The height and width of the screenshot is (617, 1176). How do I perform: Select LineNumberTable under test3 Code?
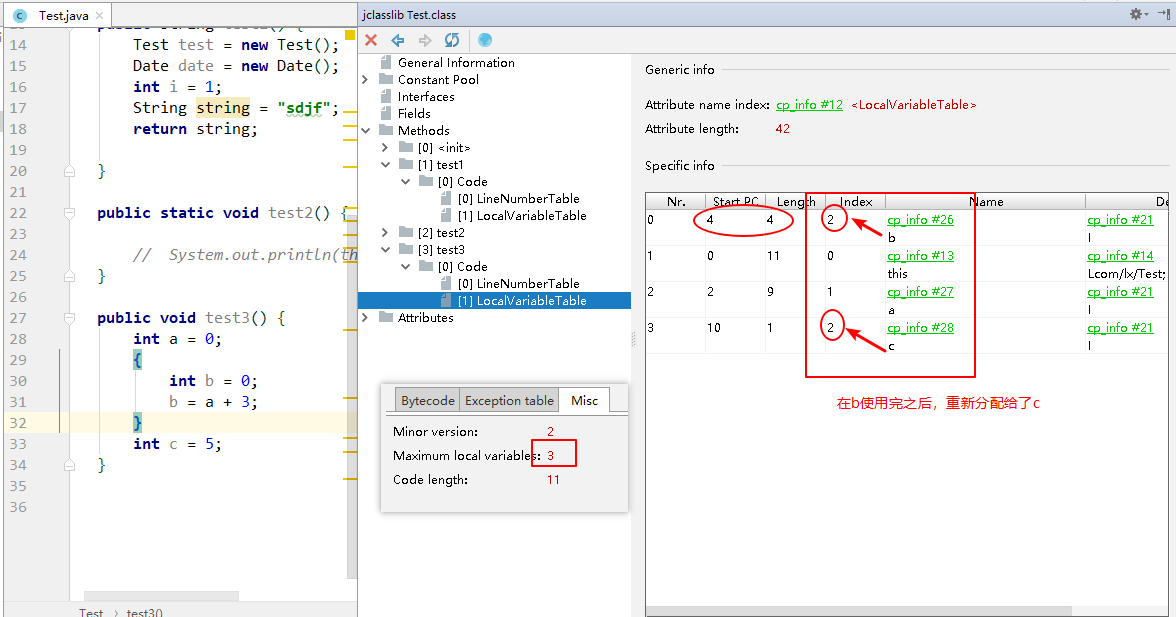(x=518, y=283)
